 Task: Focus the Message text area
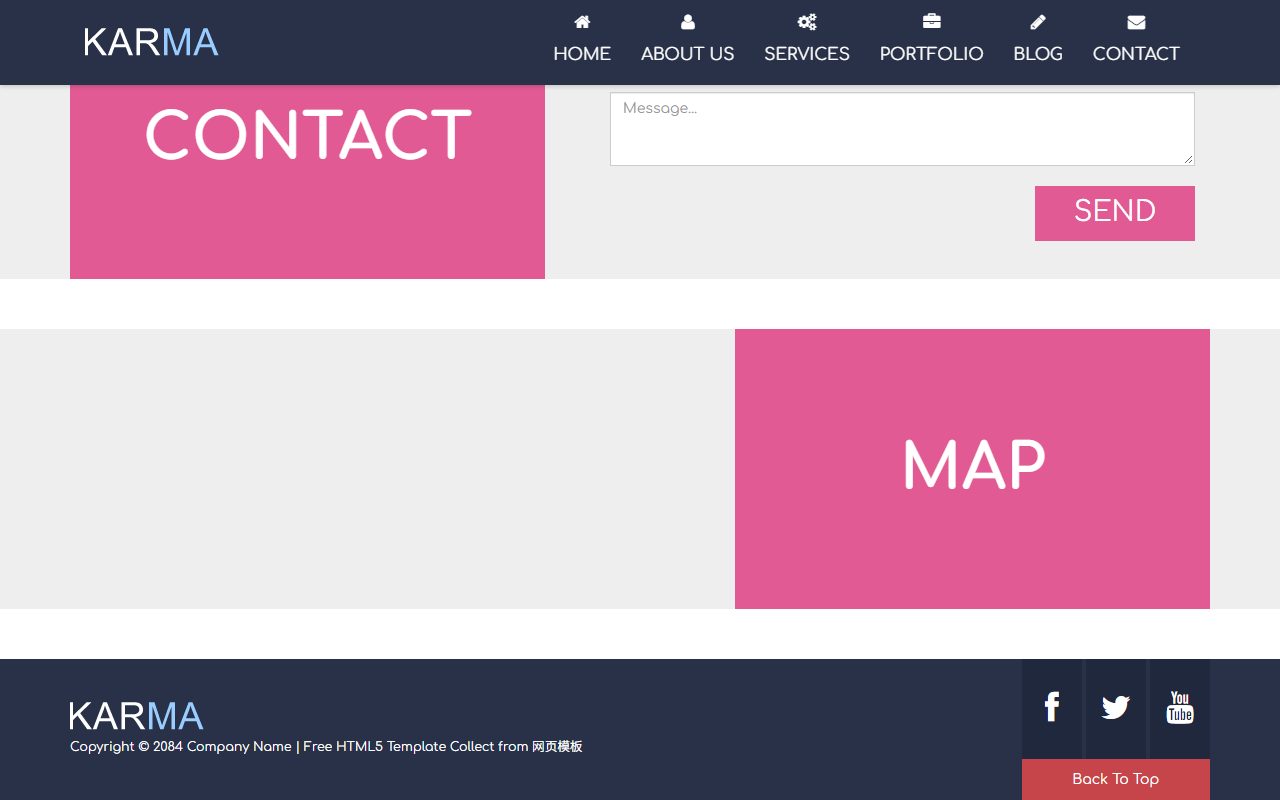[x=902, y=129]
